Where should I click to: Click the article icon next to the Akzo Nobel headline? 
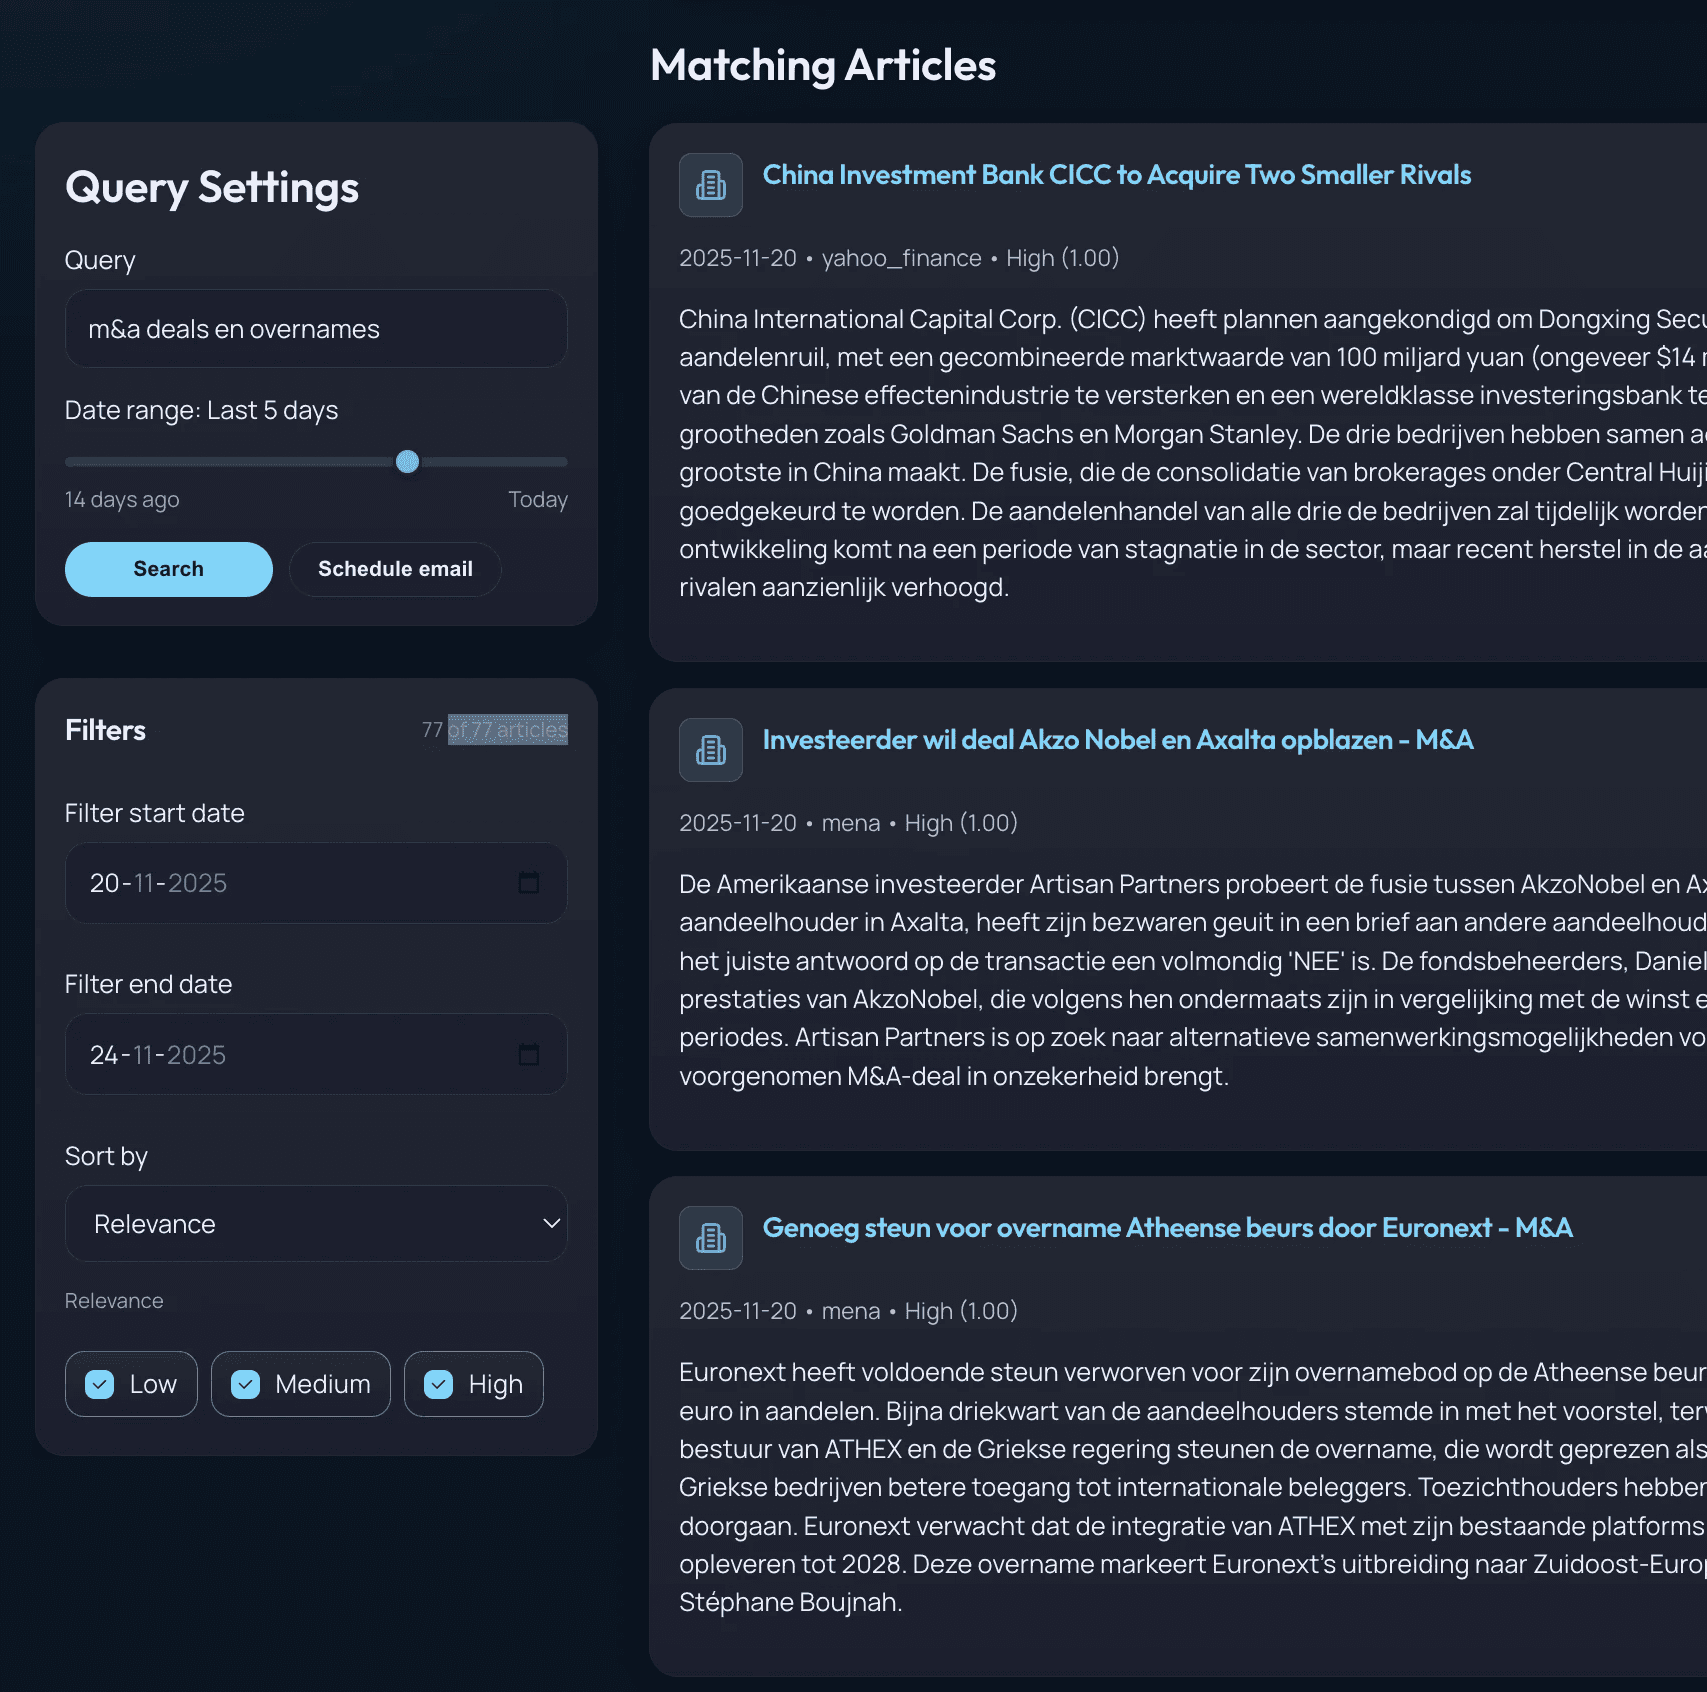710,749
